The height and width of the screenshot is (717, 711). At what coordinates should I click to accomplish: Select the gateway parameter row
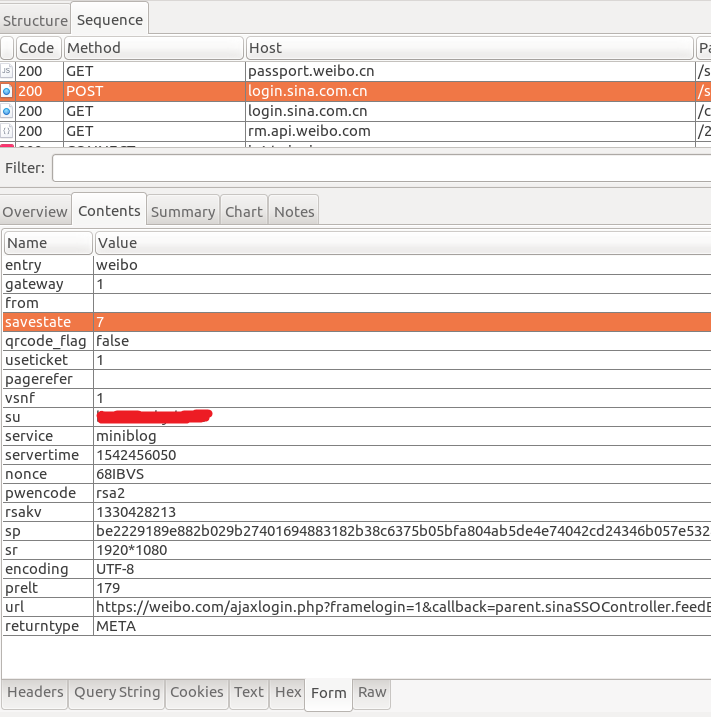[x=357, y=284]
